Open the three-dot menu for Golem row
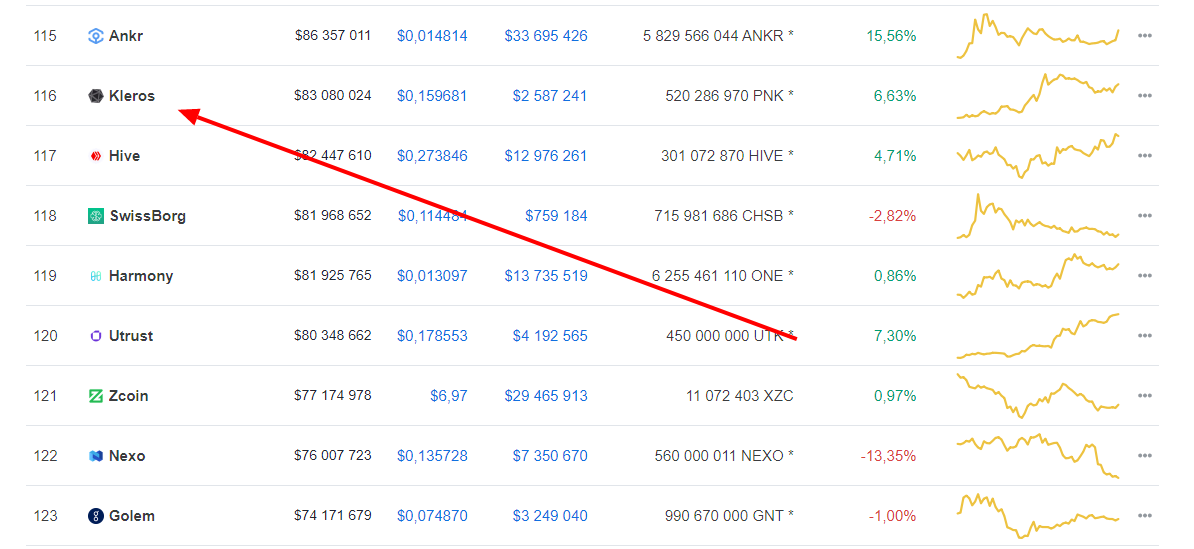 (x=1145, y=516)
